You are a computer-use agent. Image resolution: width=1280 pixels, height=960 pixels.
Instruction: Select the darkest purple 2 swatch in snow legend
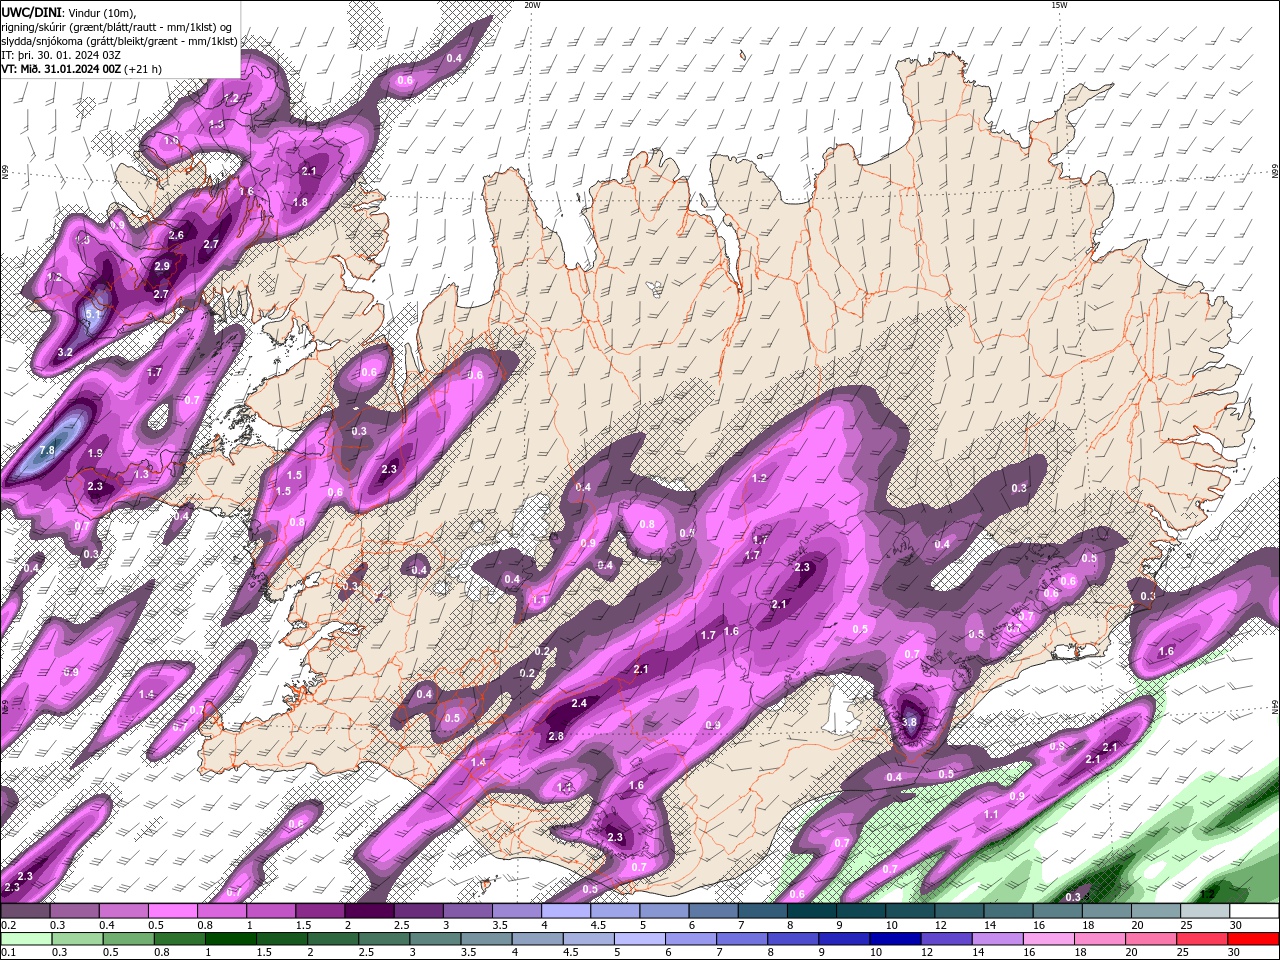click(368, 911)
